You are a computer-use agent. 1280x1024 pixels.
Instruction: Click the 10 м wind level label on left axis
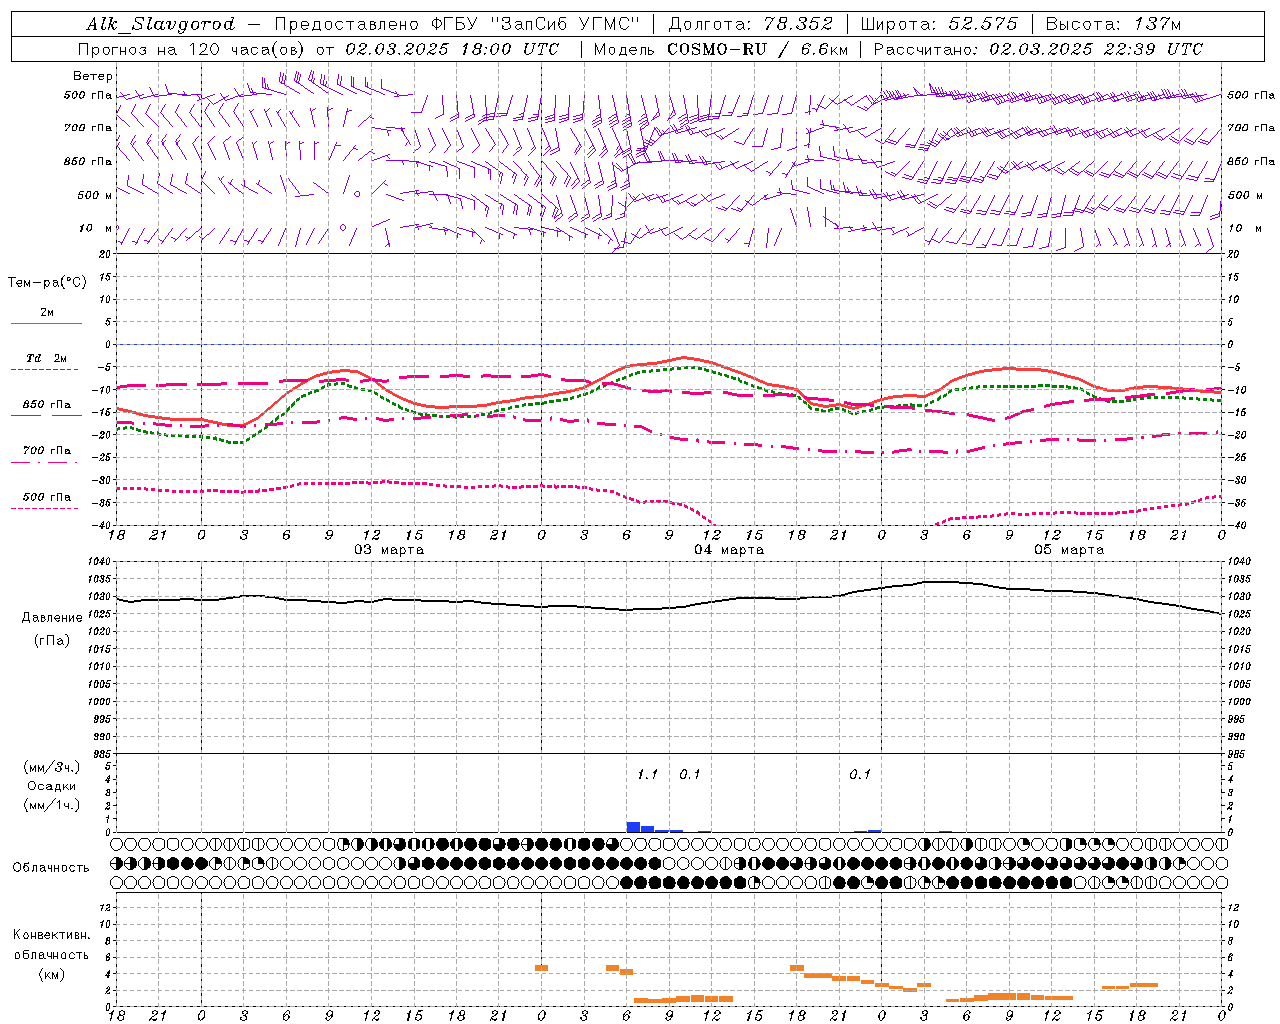(95, 228)
